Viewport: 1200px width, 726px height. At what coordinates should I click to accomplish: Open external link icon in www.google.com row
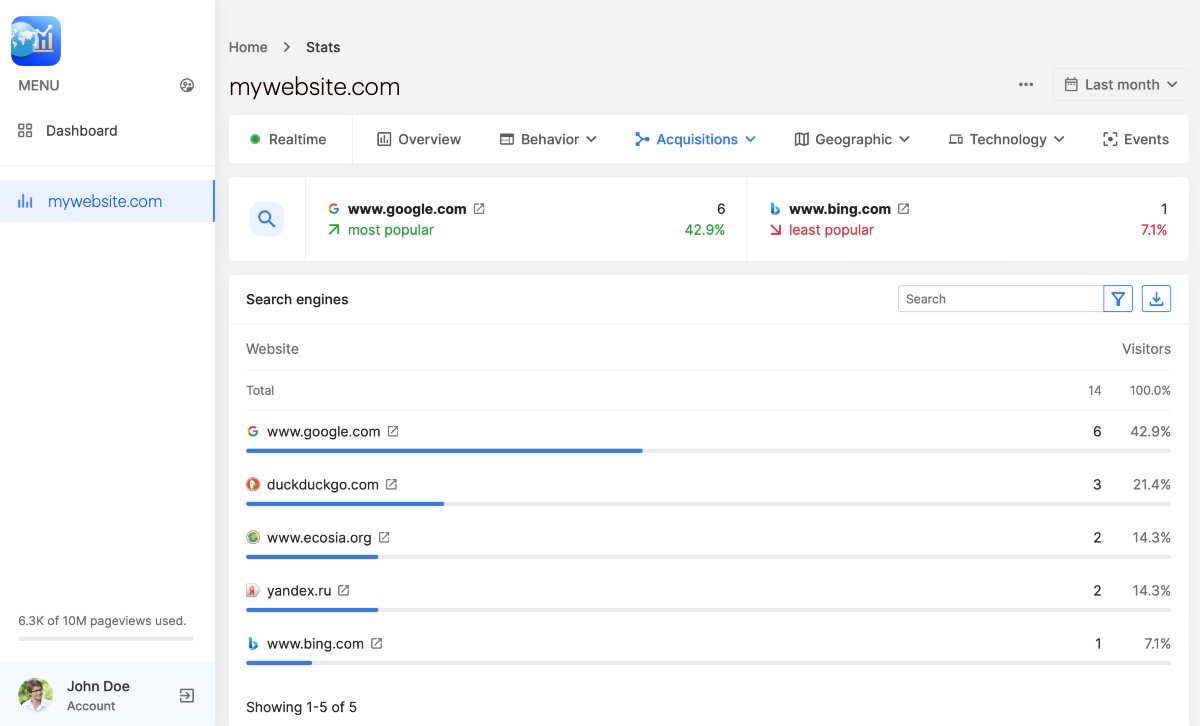tap(393, 431)
